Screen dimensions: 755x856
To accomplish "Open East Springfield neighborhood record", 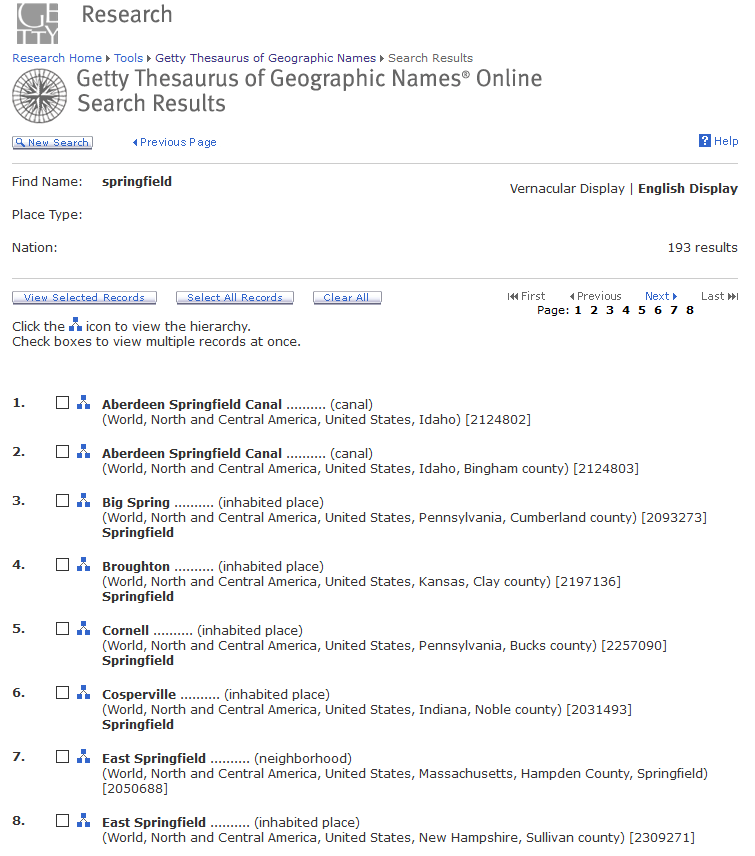I will coord(154,758).
